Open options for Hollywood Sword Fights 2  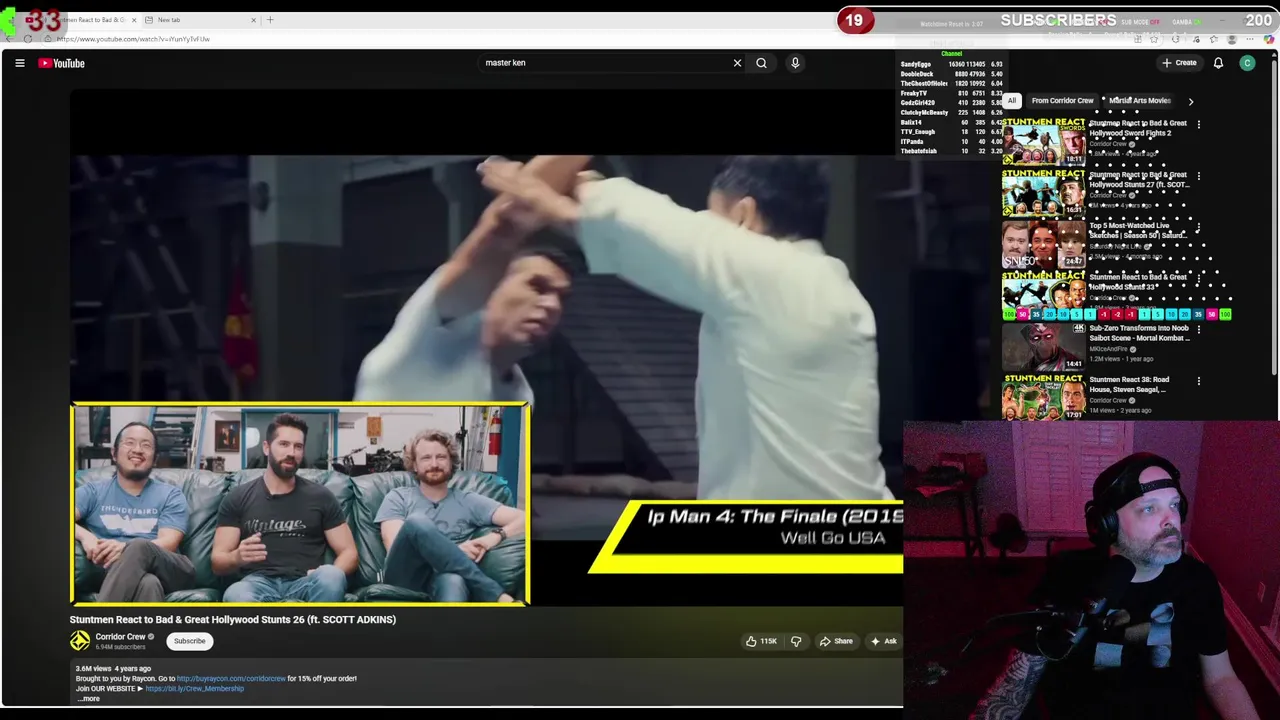[x=1198, y=125]
